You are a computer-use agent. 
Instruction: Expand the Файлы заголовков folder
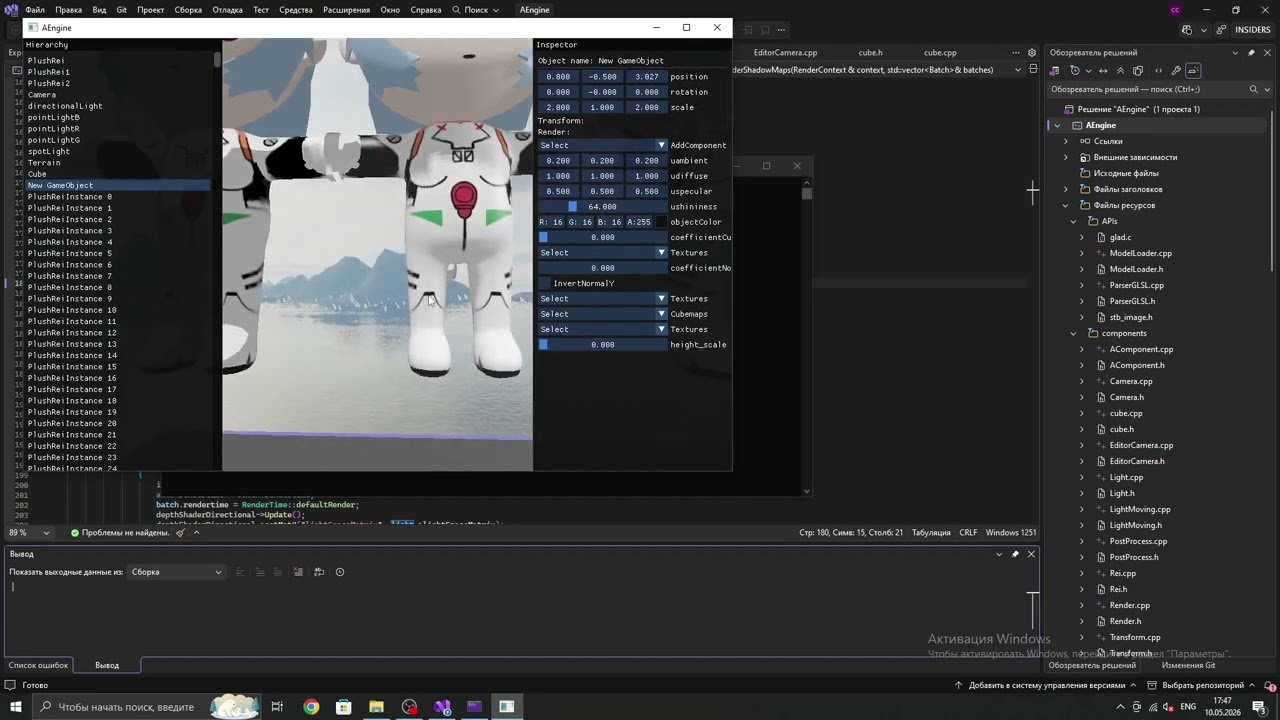(1065, 189)
